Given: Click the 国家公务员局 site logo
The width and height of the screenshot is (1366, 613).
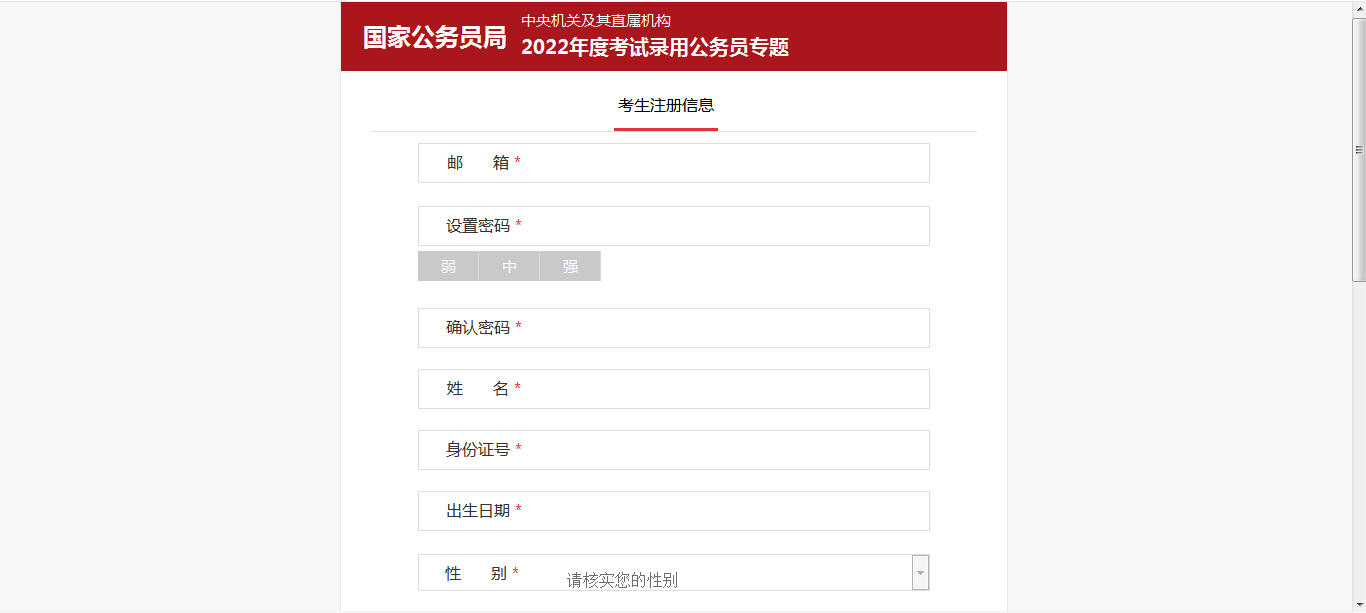Looking at the screenshot, I should tap(434, 37).
